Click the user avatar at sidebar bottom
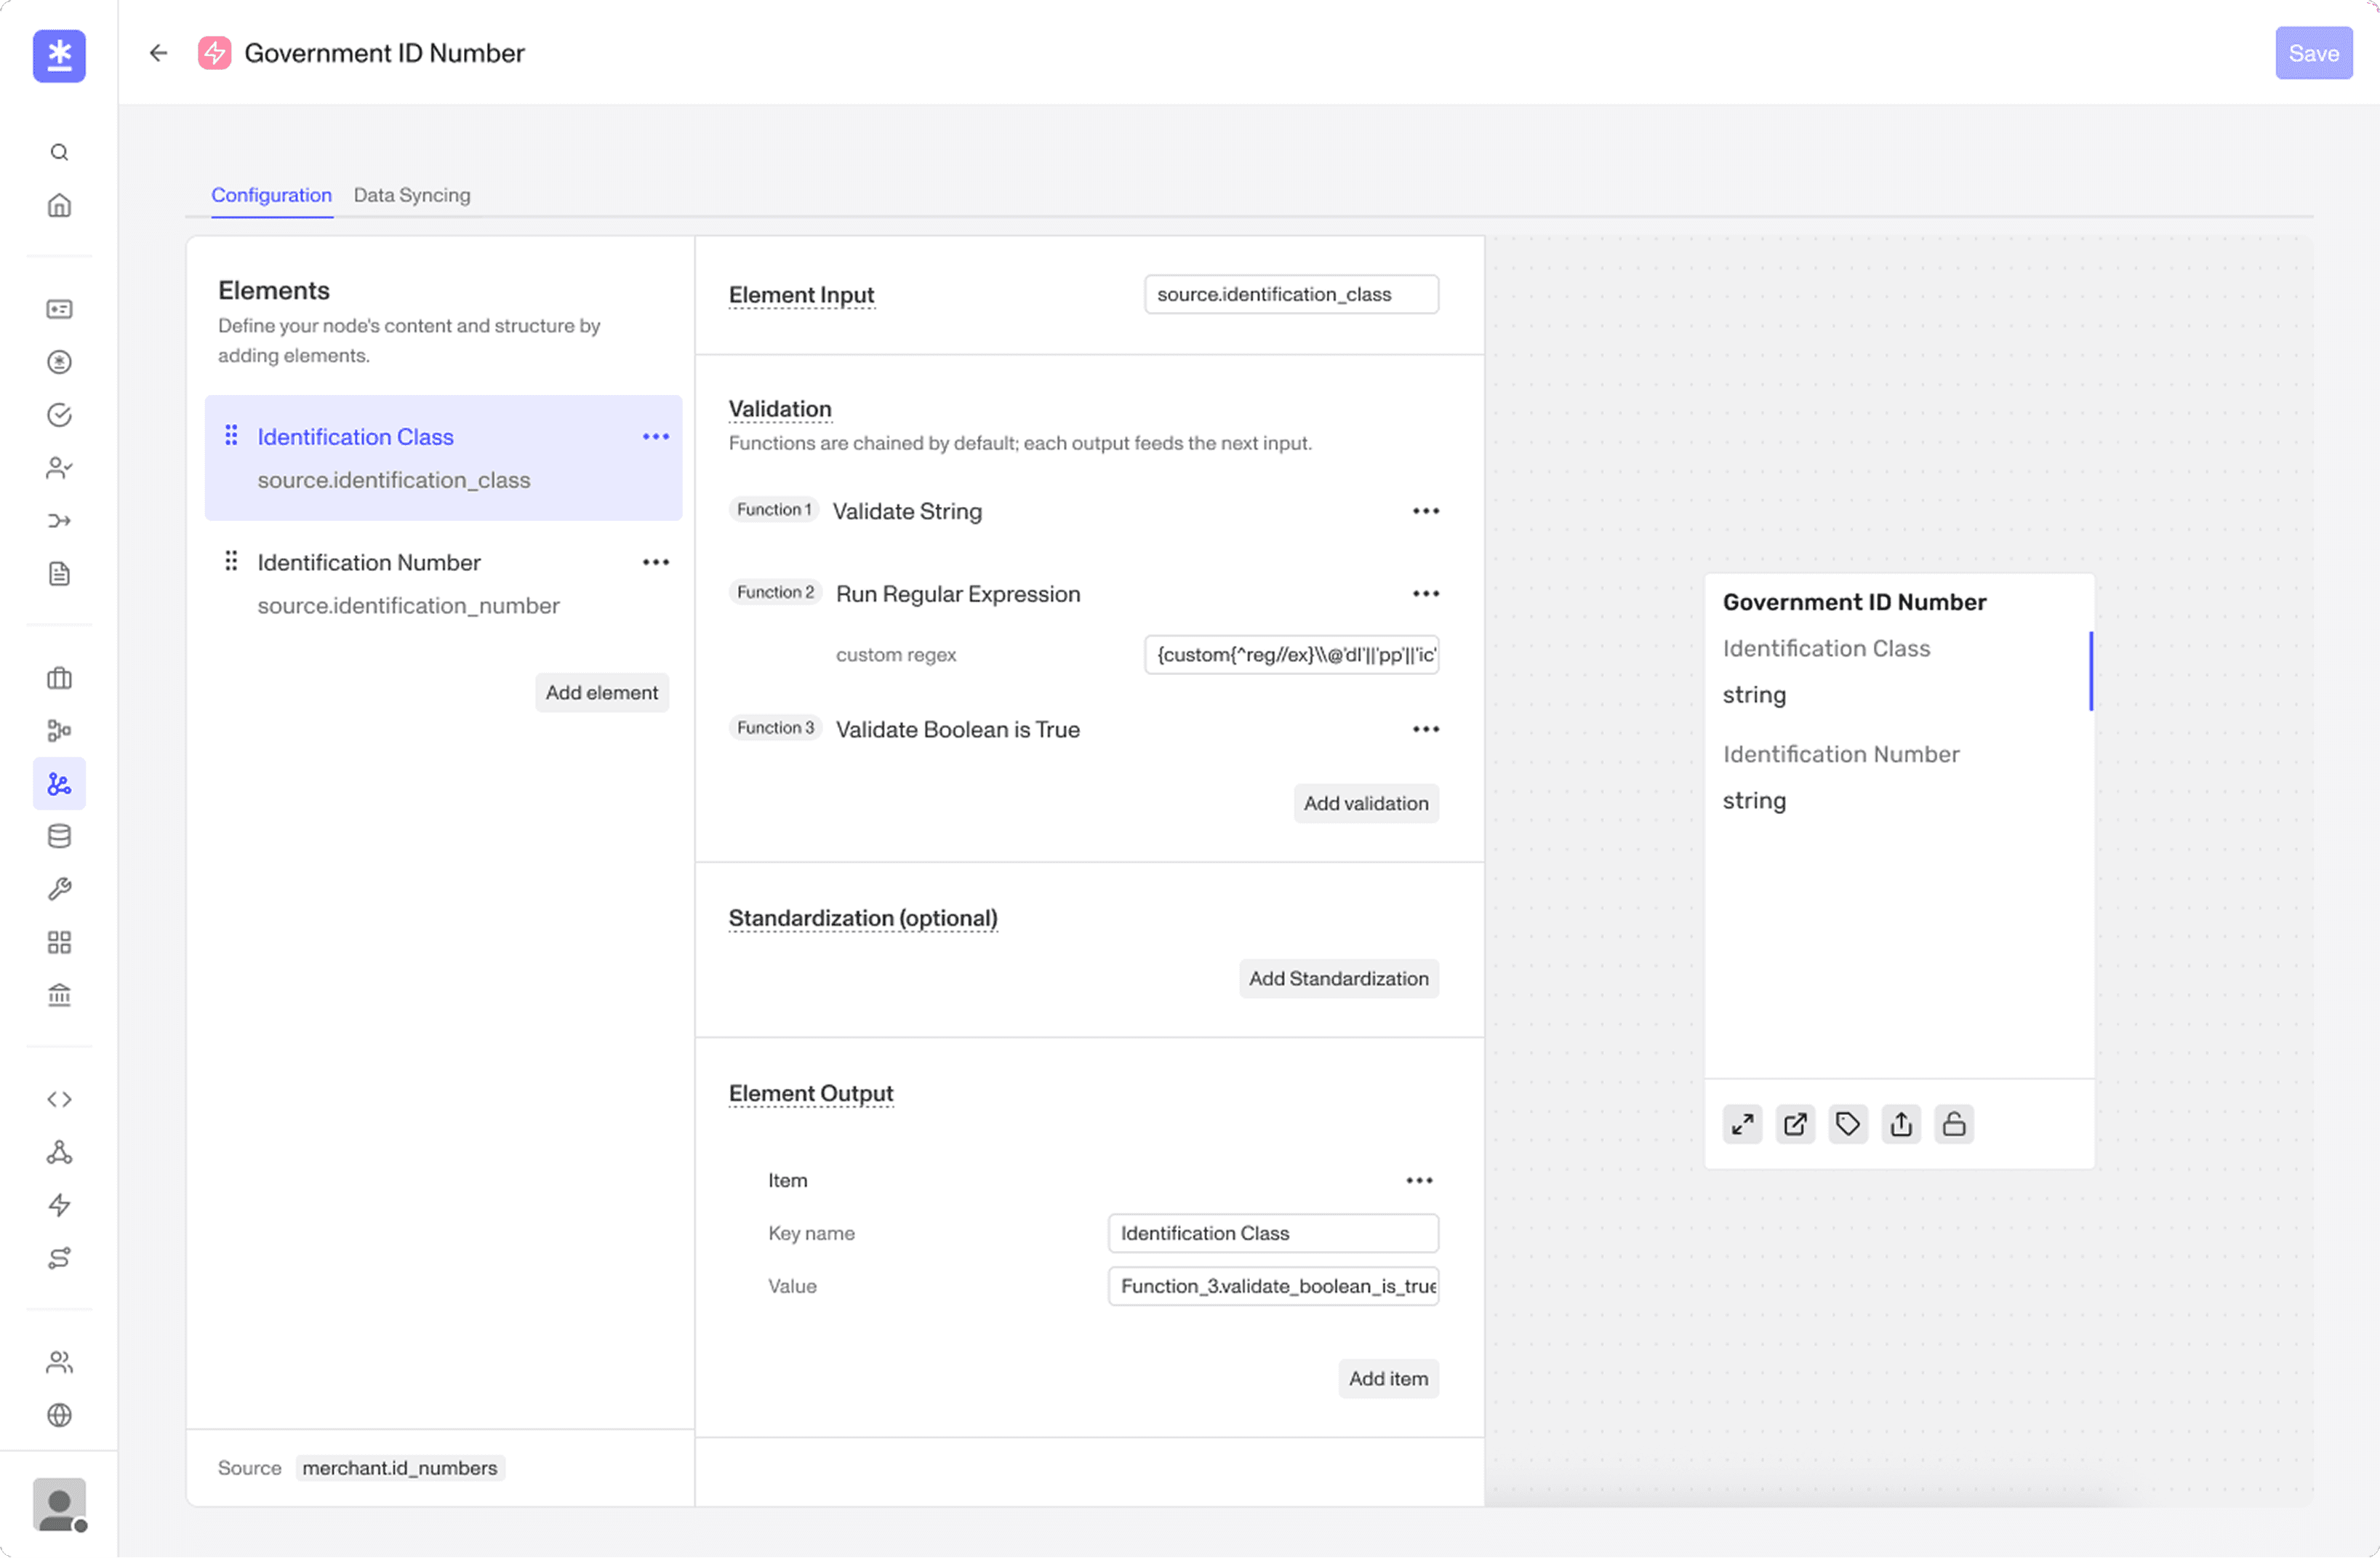The width and height of the screenshot is (2380, 1558). point(59,1504)
